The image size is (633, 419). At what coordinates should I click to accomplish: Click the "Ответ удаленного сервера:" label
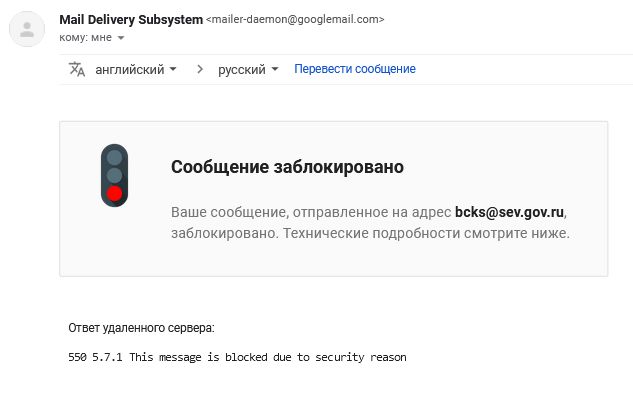coord(141,328)
